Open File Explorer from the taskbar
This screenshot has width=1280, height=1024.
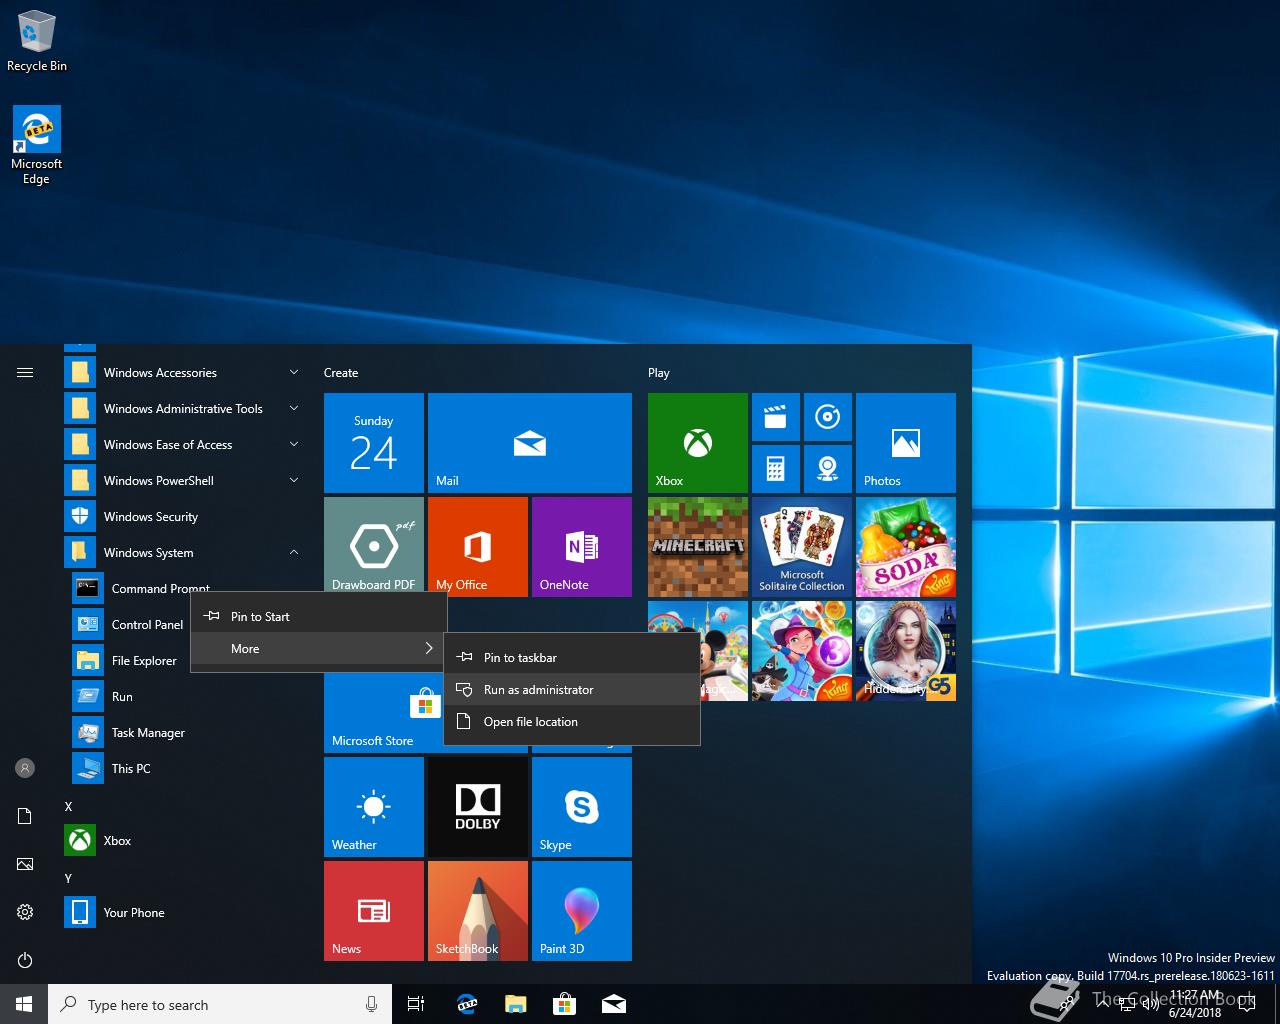click(516, 1004)
